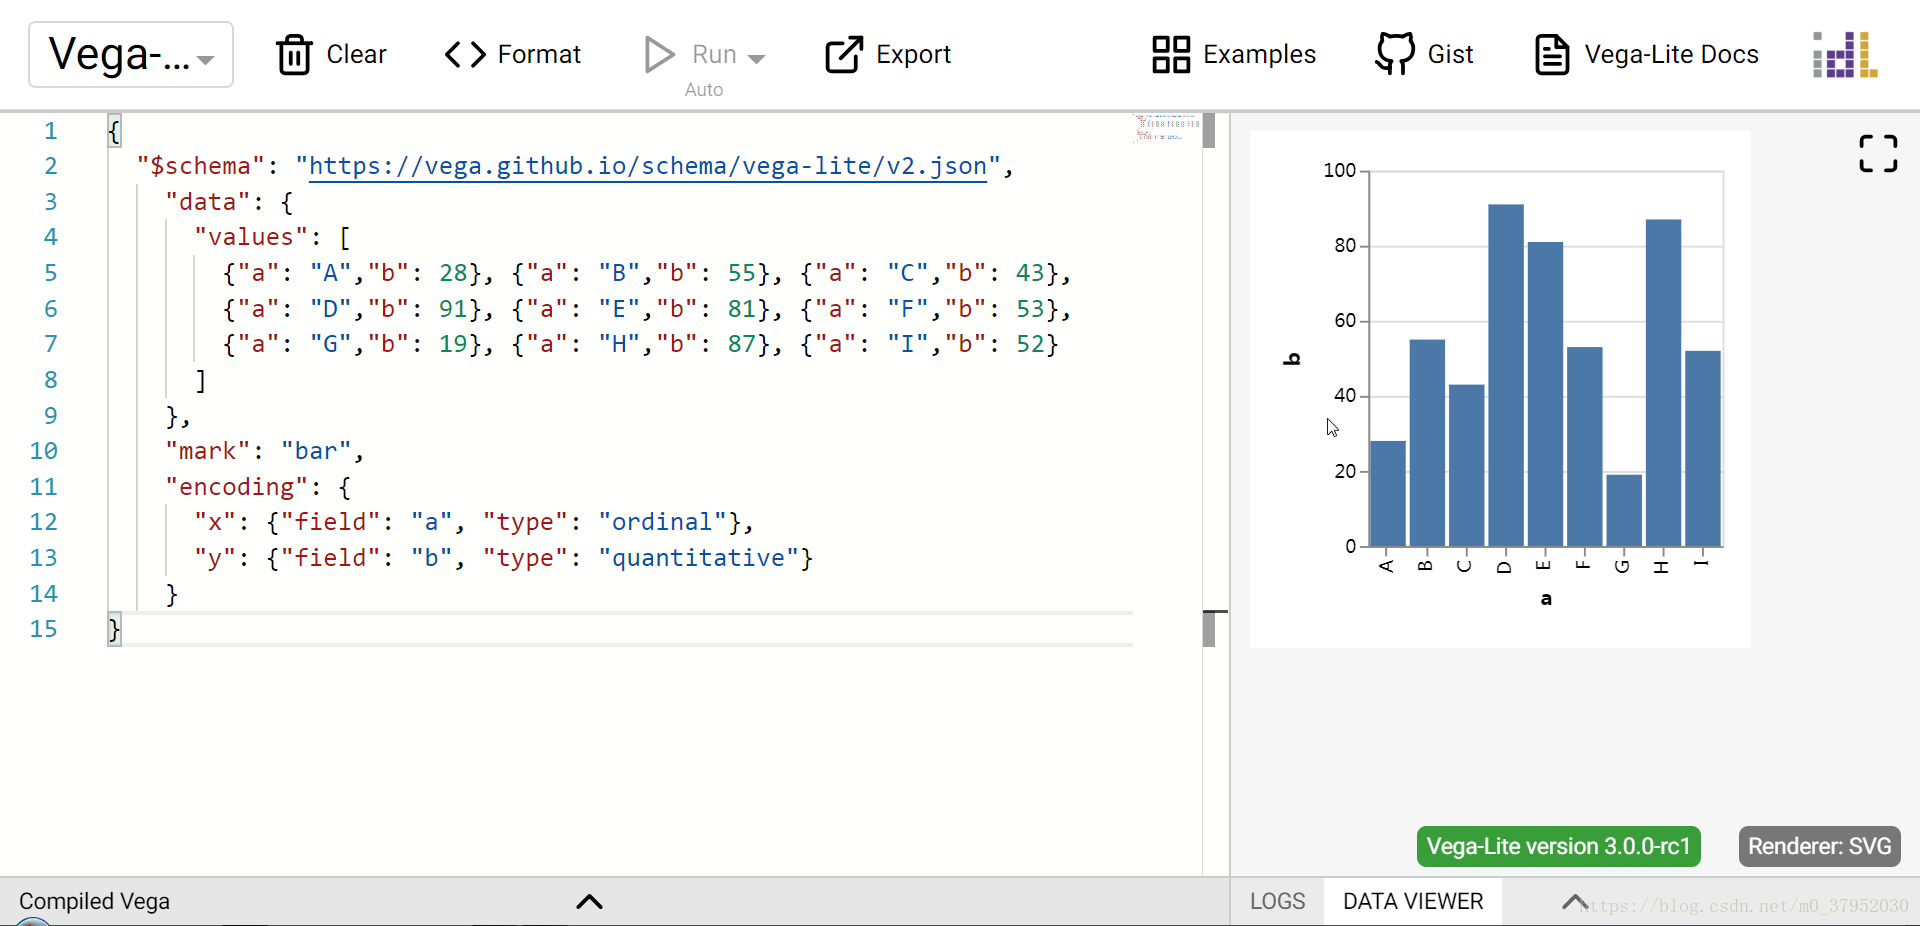
Task: Click the y-axis label 100
Action: (x=1339, y=170)
